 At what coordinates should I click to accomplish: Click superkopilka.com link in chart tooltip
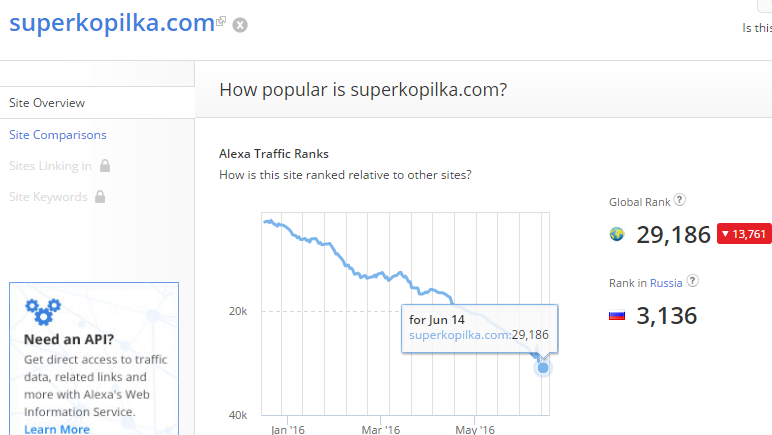tap(460, 335)
